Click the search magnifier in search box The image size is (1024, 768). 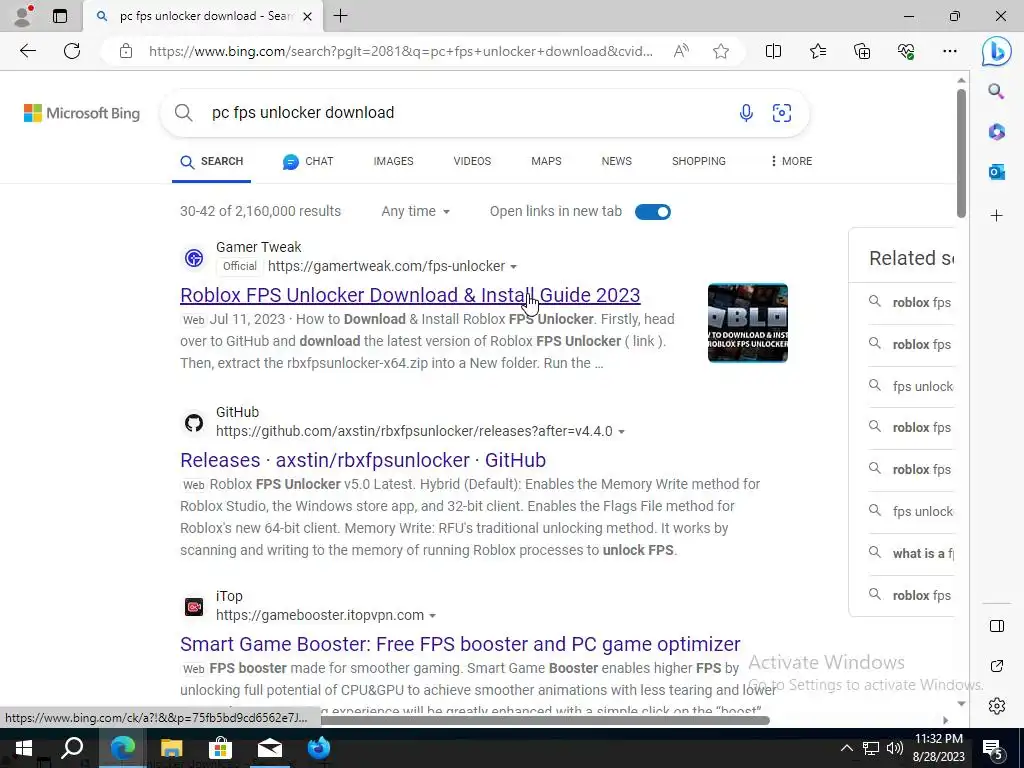coord(184,113)
